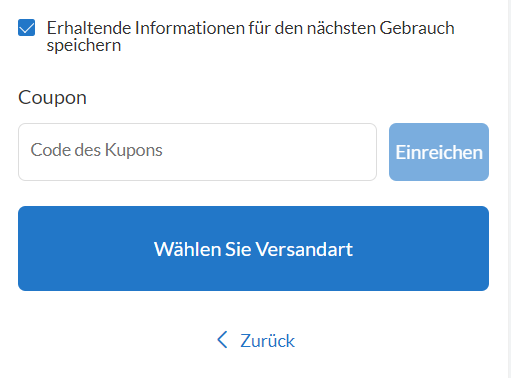Uncheck the save information checkbox

click(x=27, y=27)
